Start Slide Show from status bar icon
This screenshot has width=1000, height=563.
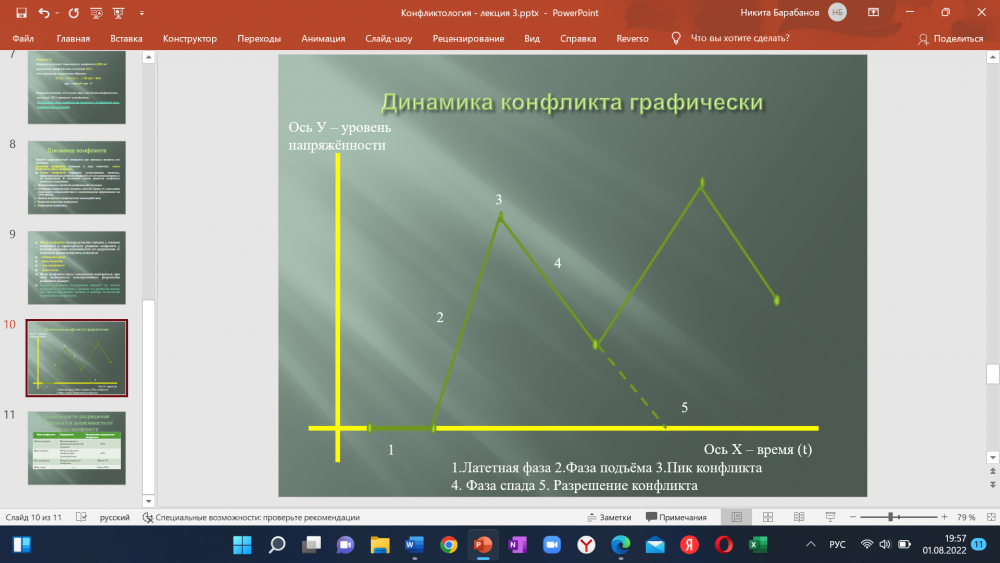tap(830, 517)
